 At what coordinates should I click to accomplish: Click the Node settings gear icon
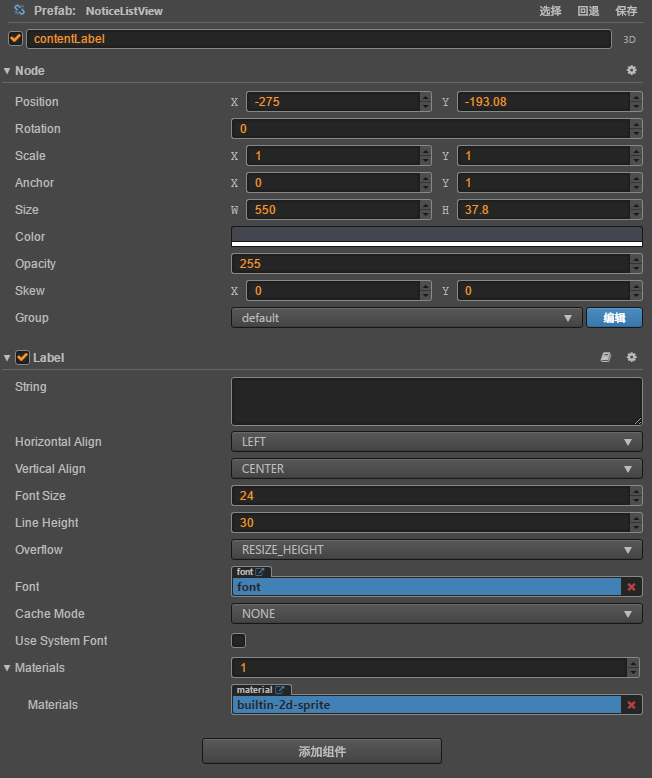[x=631, y=71]
